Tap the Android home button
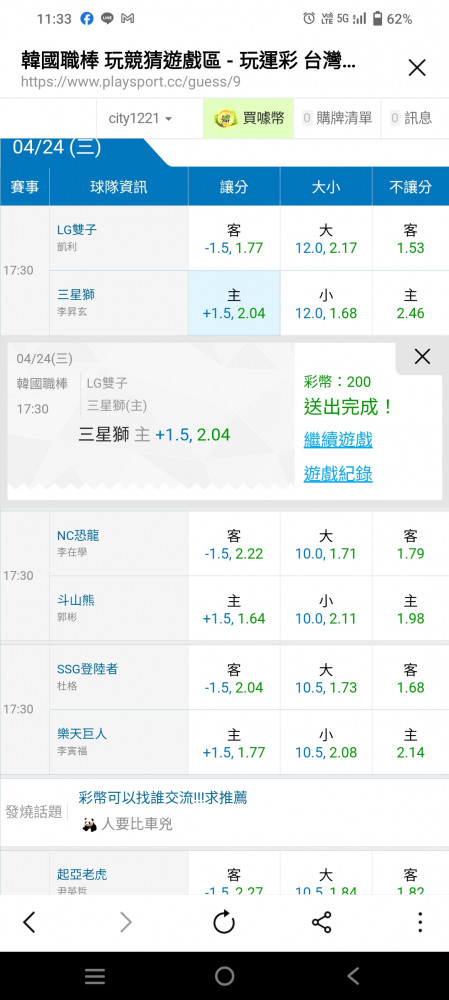This screenshot has width=449, height=1000. coord(224,976)
